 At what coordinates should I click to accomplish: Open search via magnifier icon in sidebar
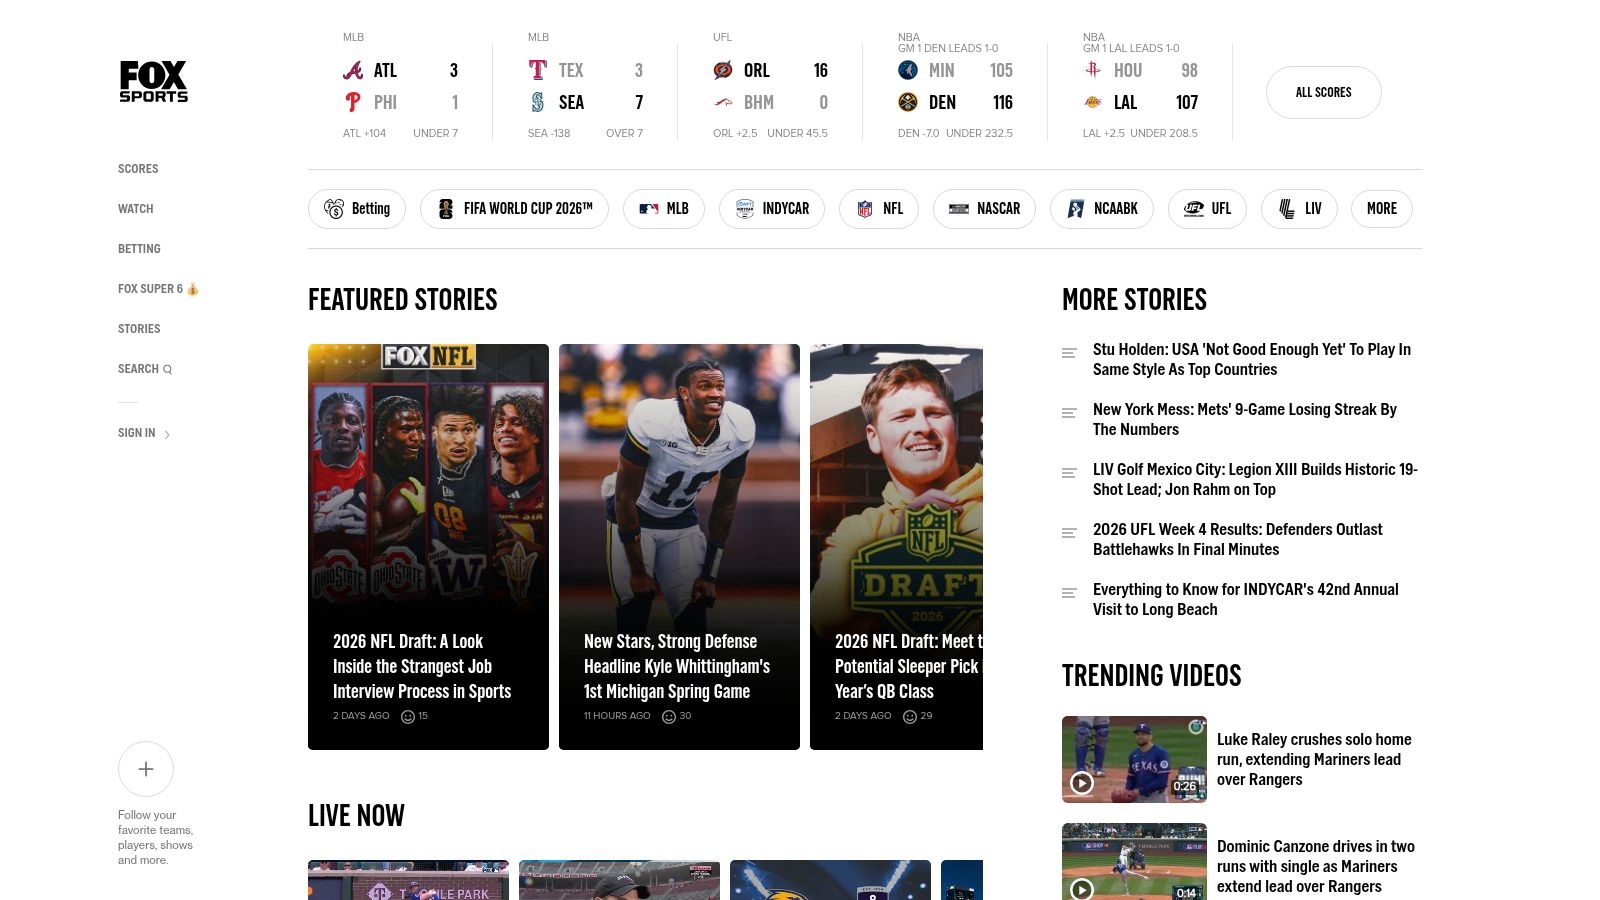pyautogui.click(x=168, y=369)
